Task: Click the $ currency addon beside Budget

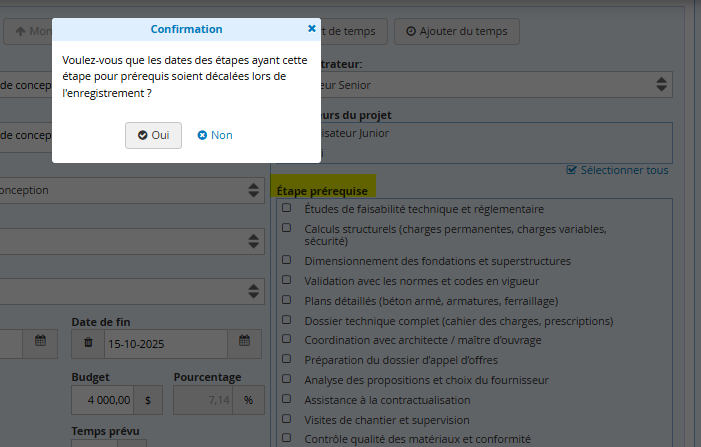Action: [x=148, y=400]
